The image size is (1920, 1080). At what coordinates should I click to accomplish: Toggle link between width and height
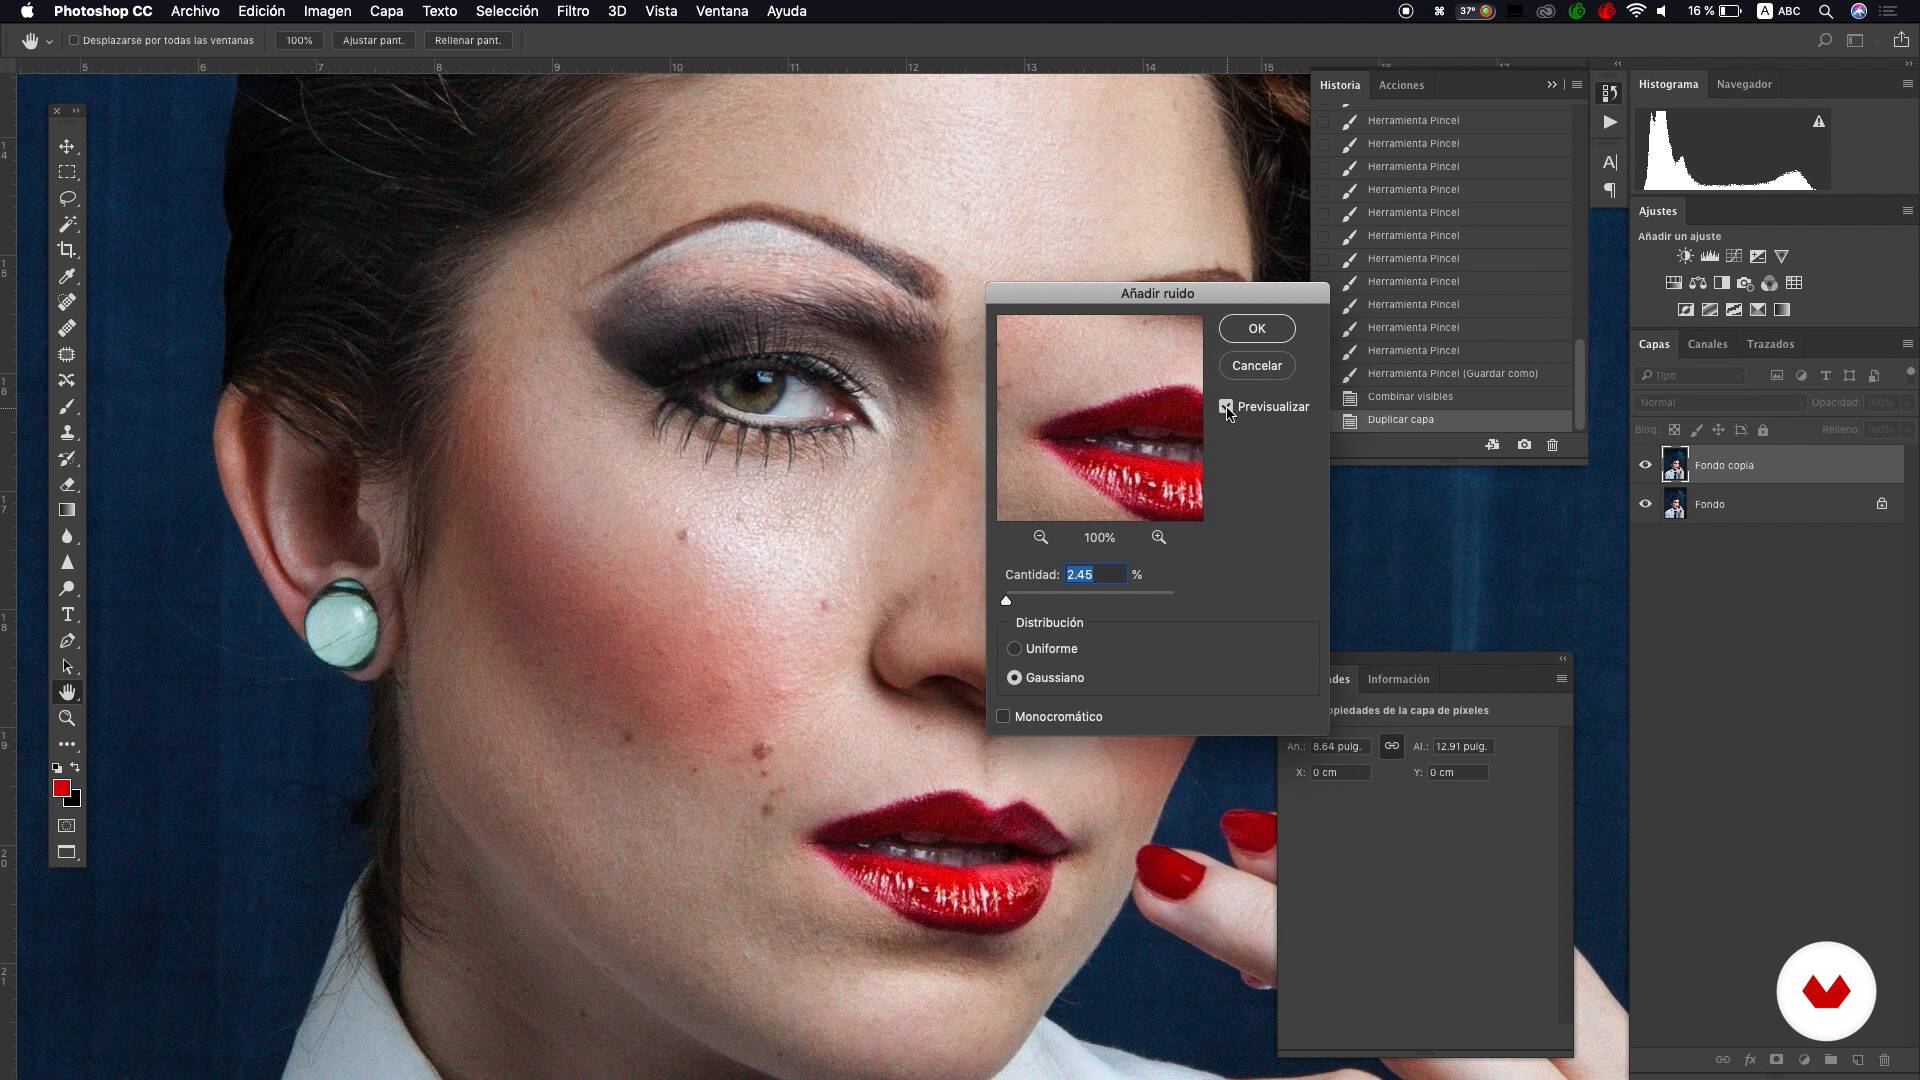pos(1391,746)
